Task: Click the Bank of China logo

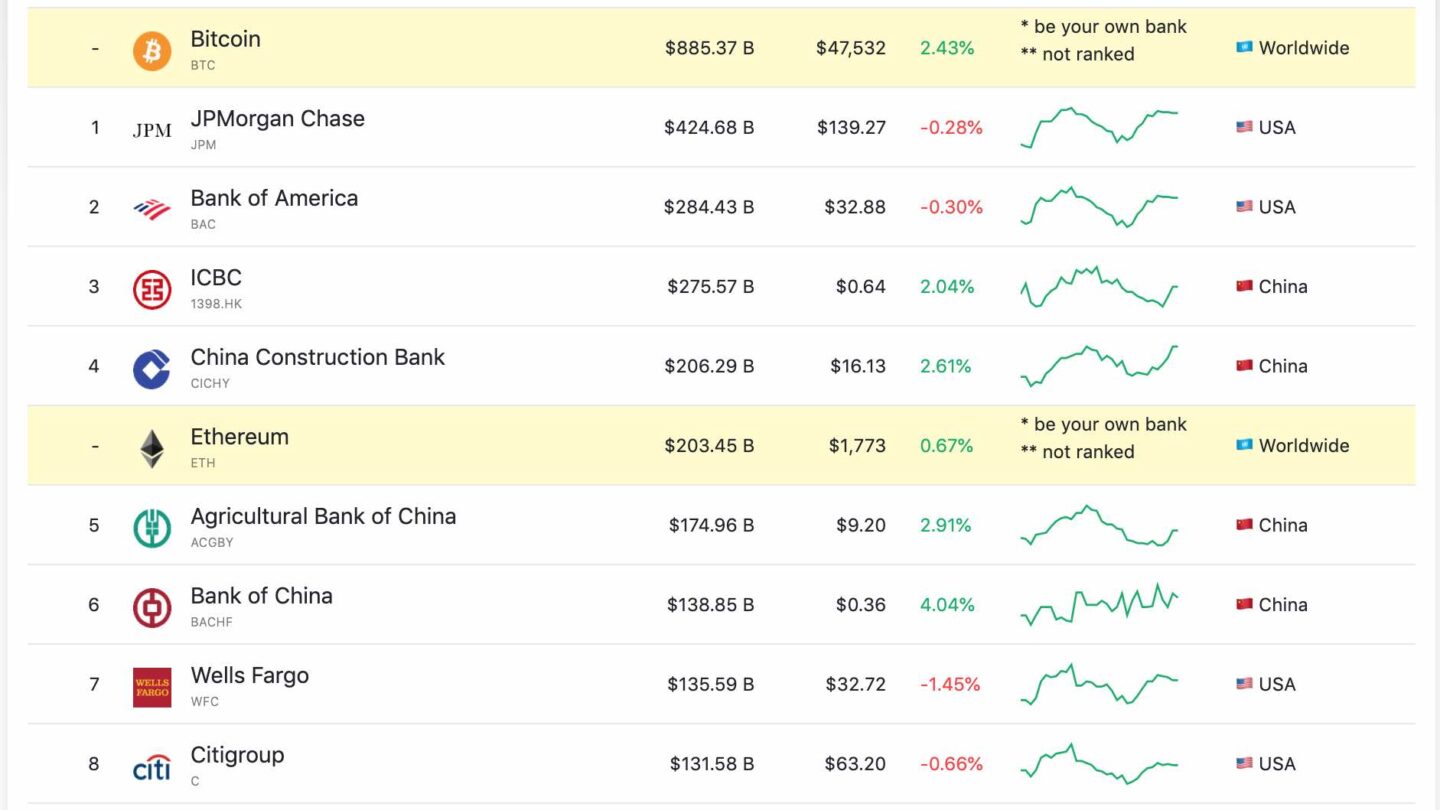Action: (152, 607)
